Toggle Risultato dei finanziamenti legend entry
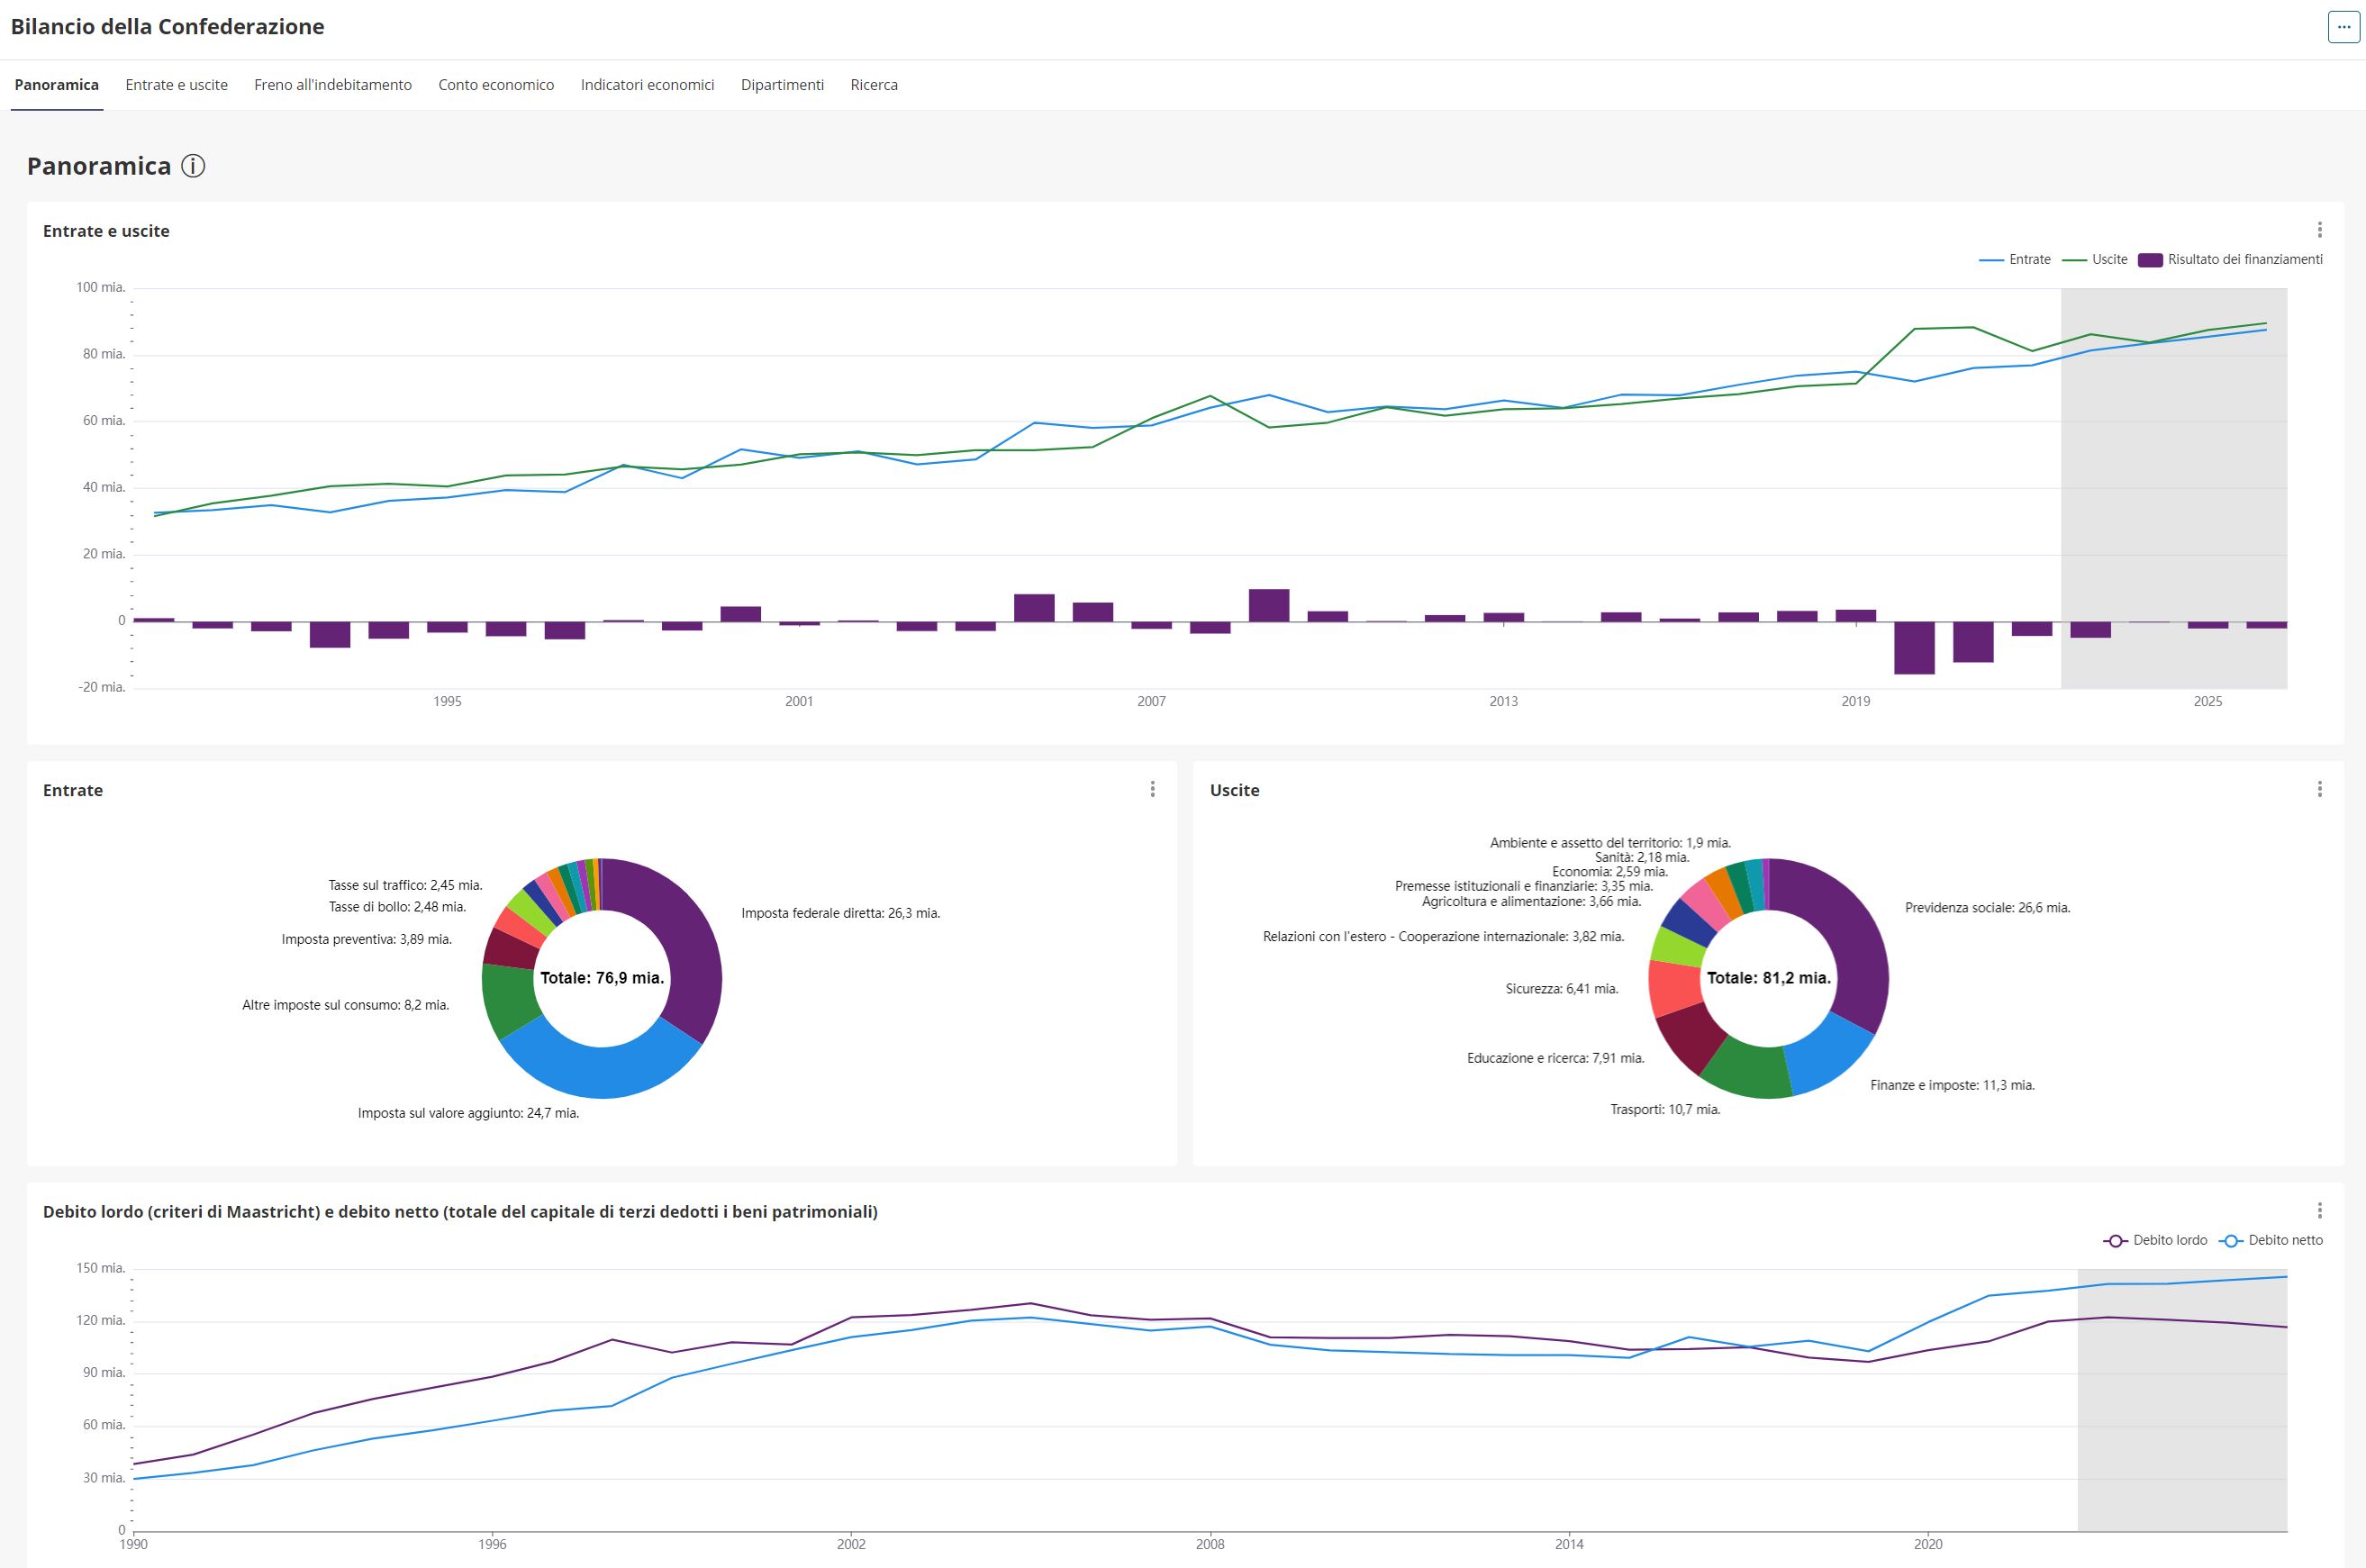This screenshot has width=2366, height=1568. tap(2230, 260)
